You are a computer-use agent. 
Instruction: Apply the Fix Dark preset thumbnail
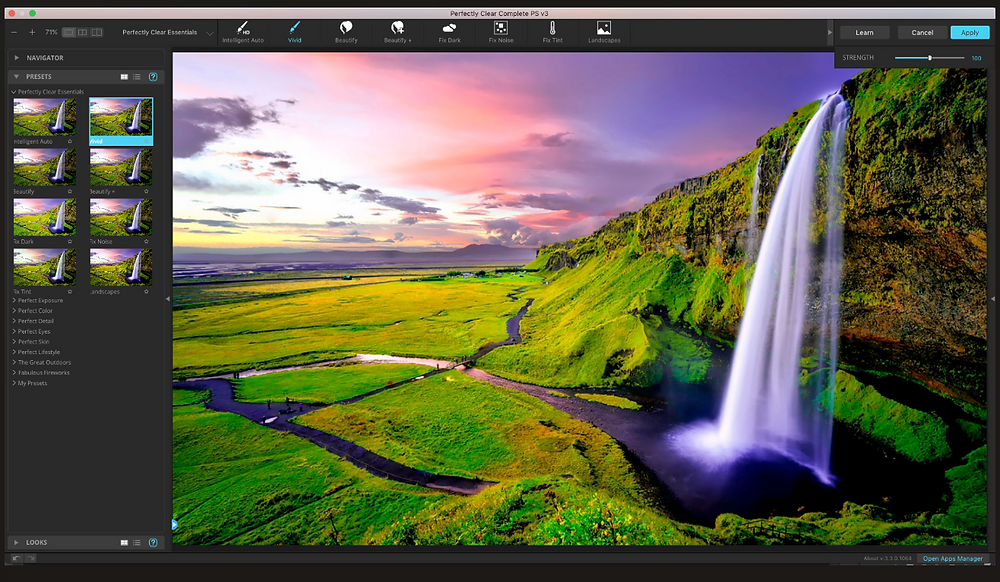point(45,217)
